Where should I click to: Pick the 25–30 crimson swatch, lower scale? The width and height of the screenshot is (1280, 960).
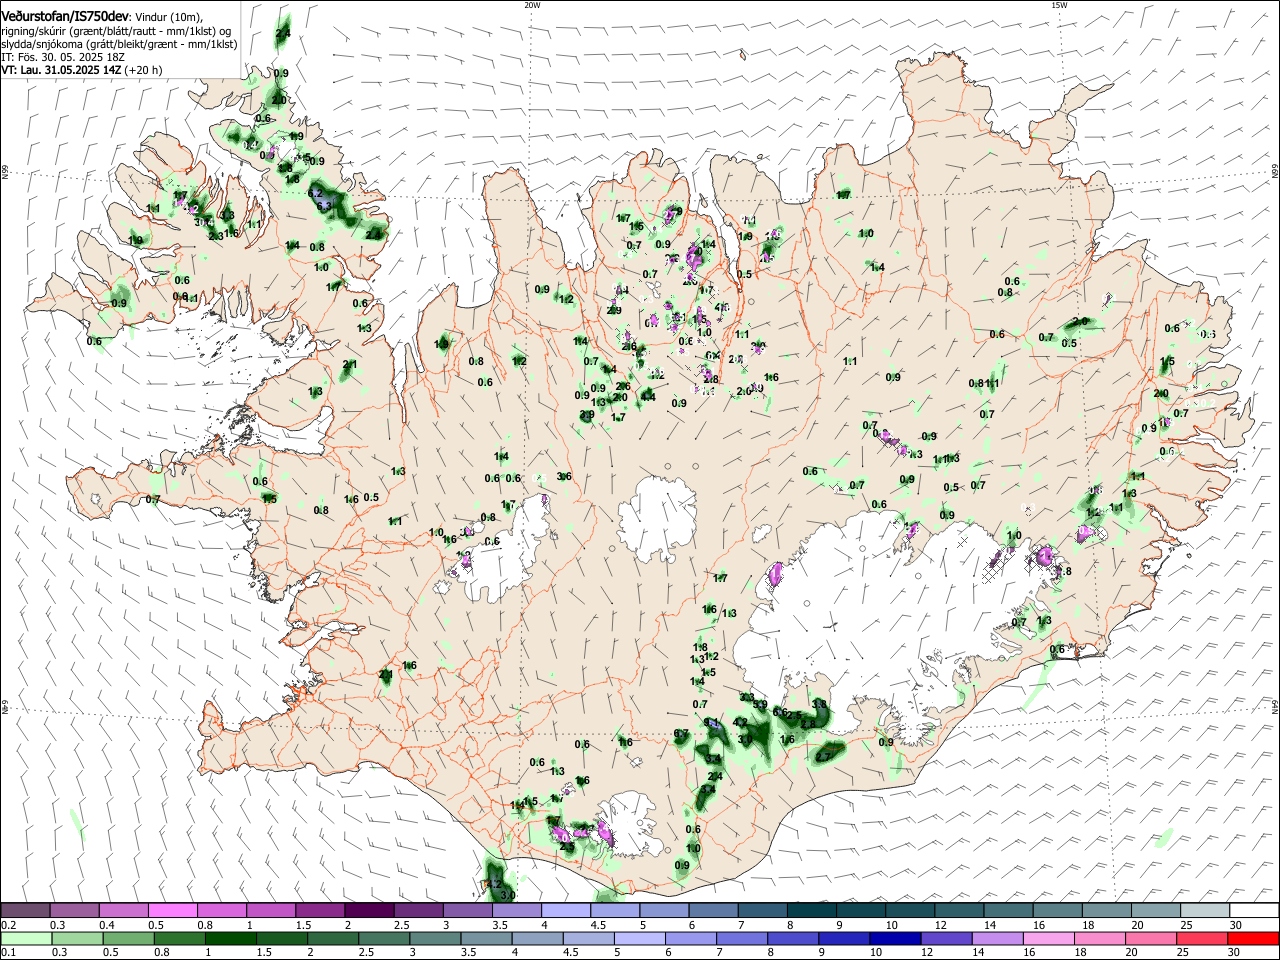pos(1202,938)
